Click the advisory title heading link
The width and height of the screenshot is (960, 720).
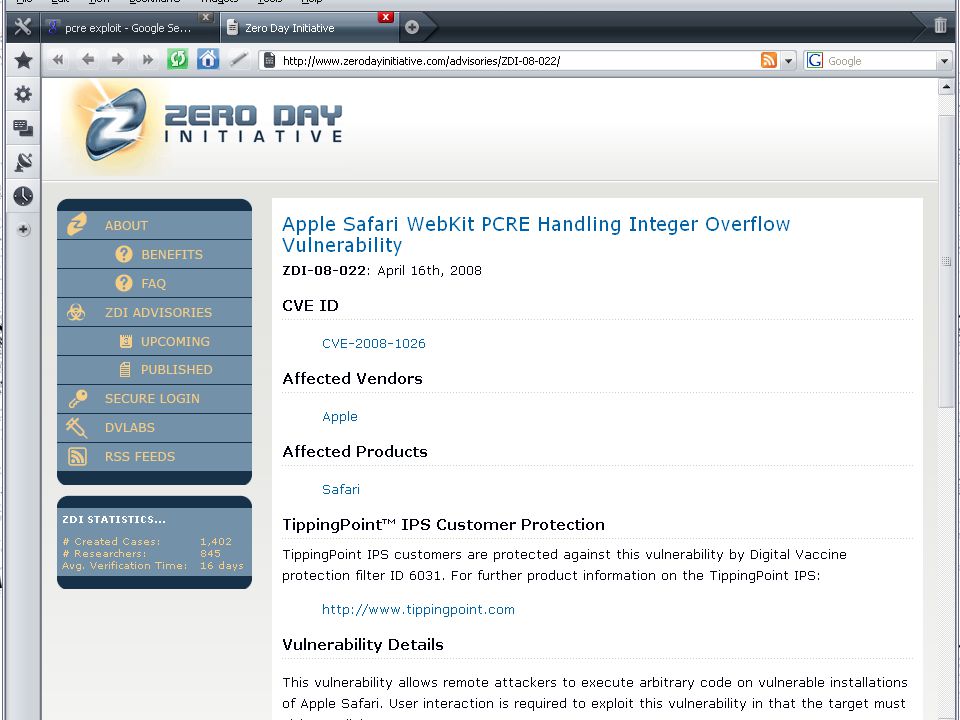point(536,234)
